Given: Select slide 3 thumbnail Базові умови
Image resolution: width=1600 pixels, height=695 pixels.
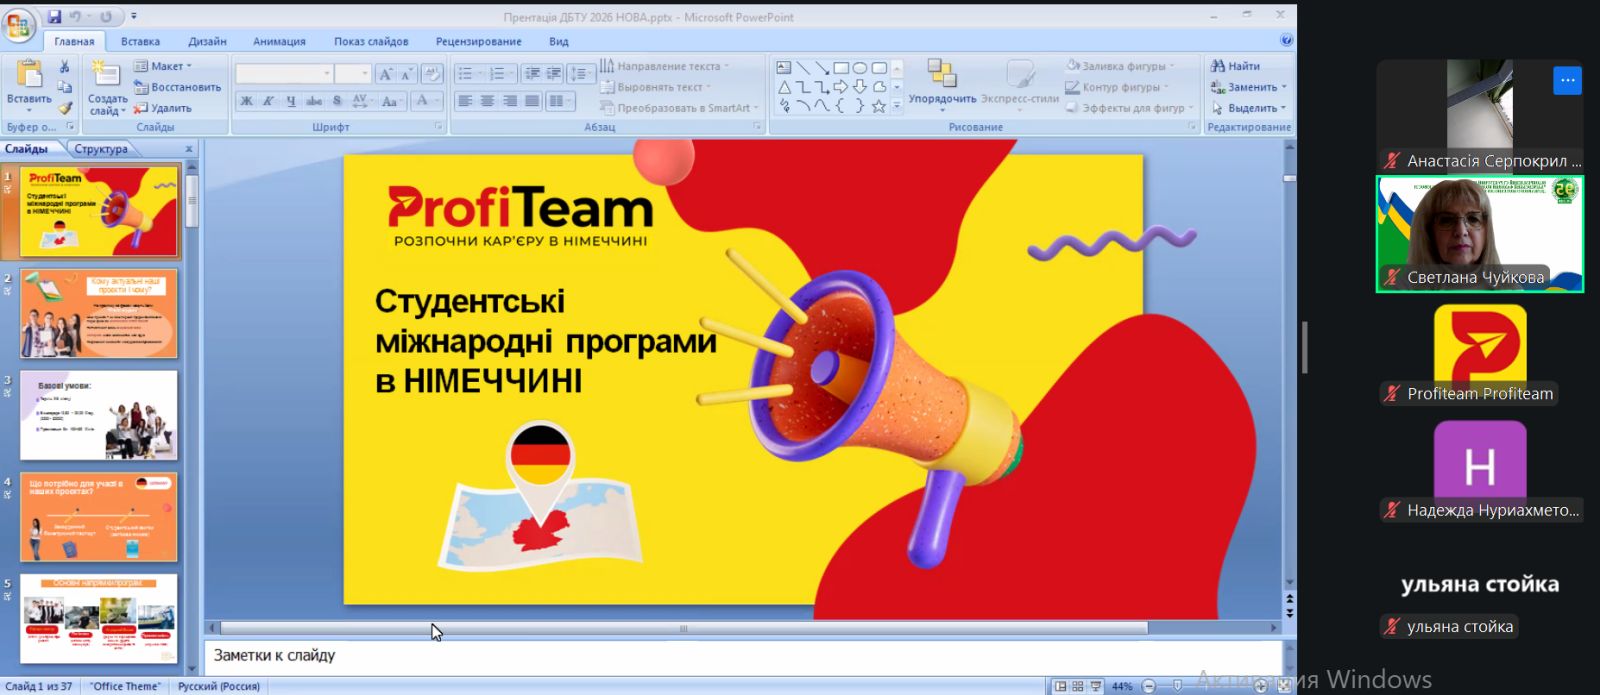Looking at the screenshot, I should tap(99, 415).
